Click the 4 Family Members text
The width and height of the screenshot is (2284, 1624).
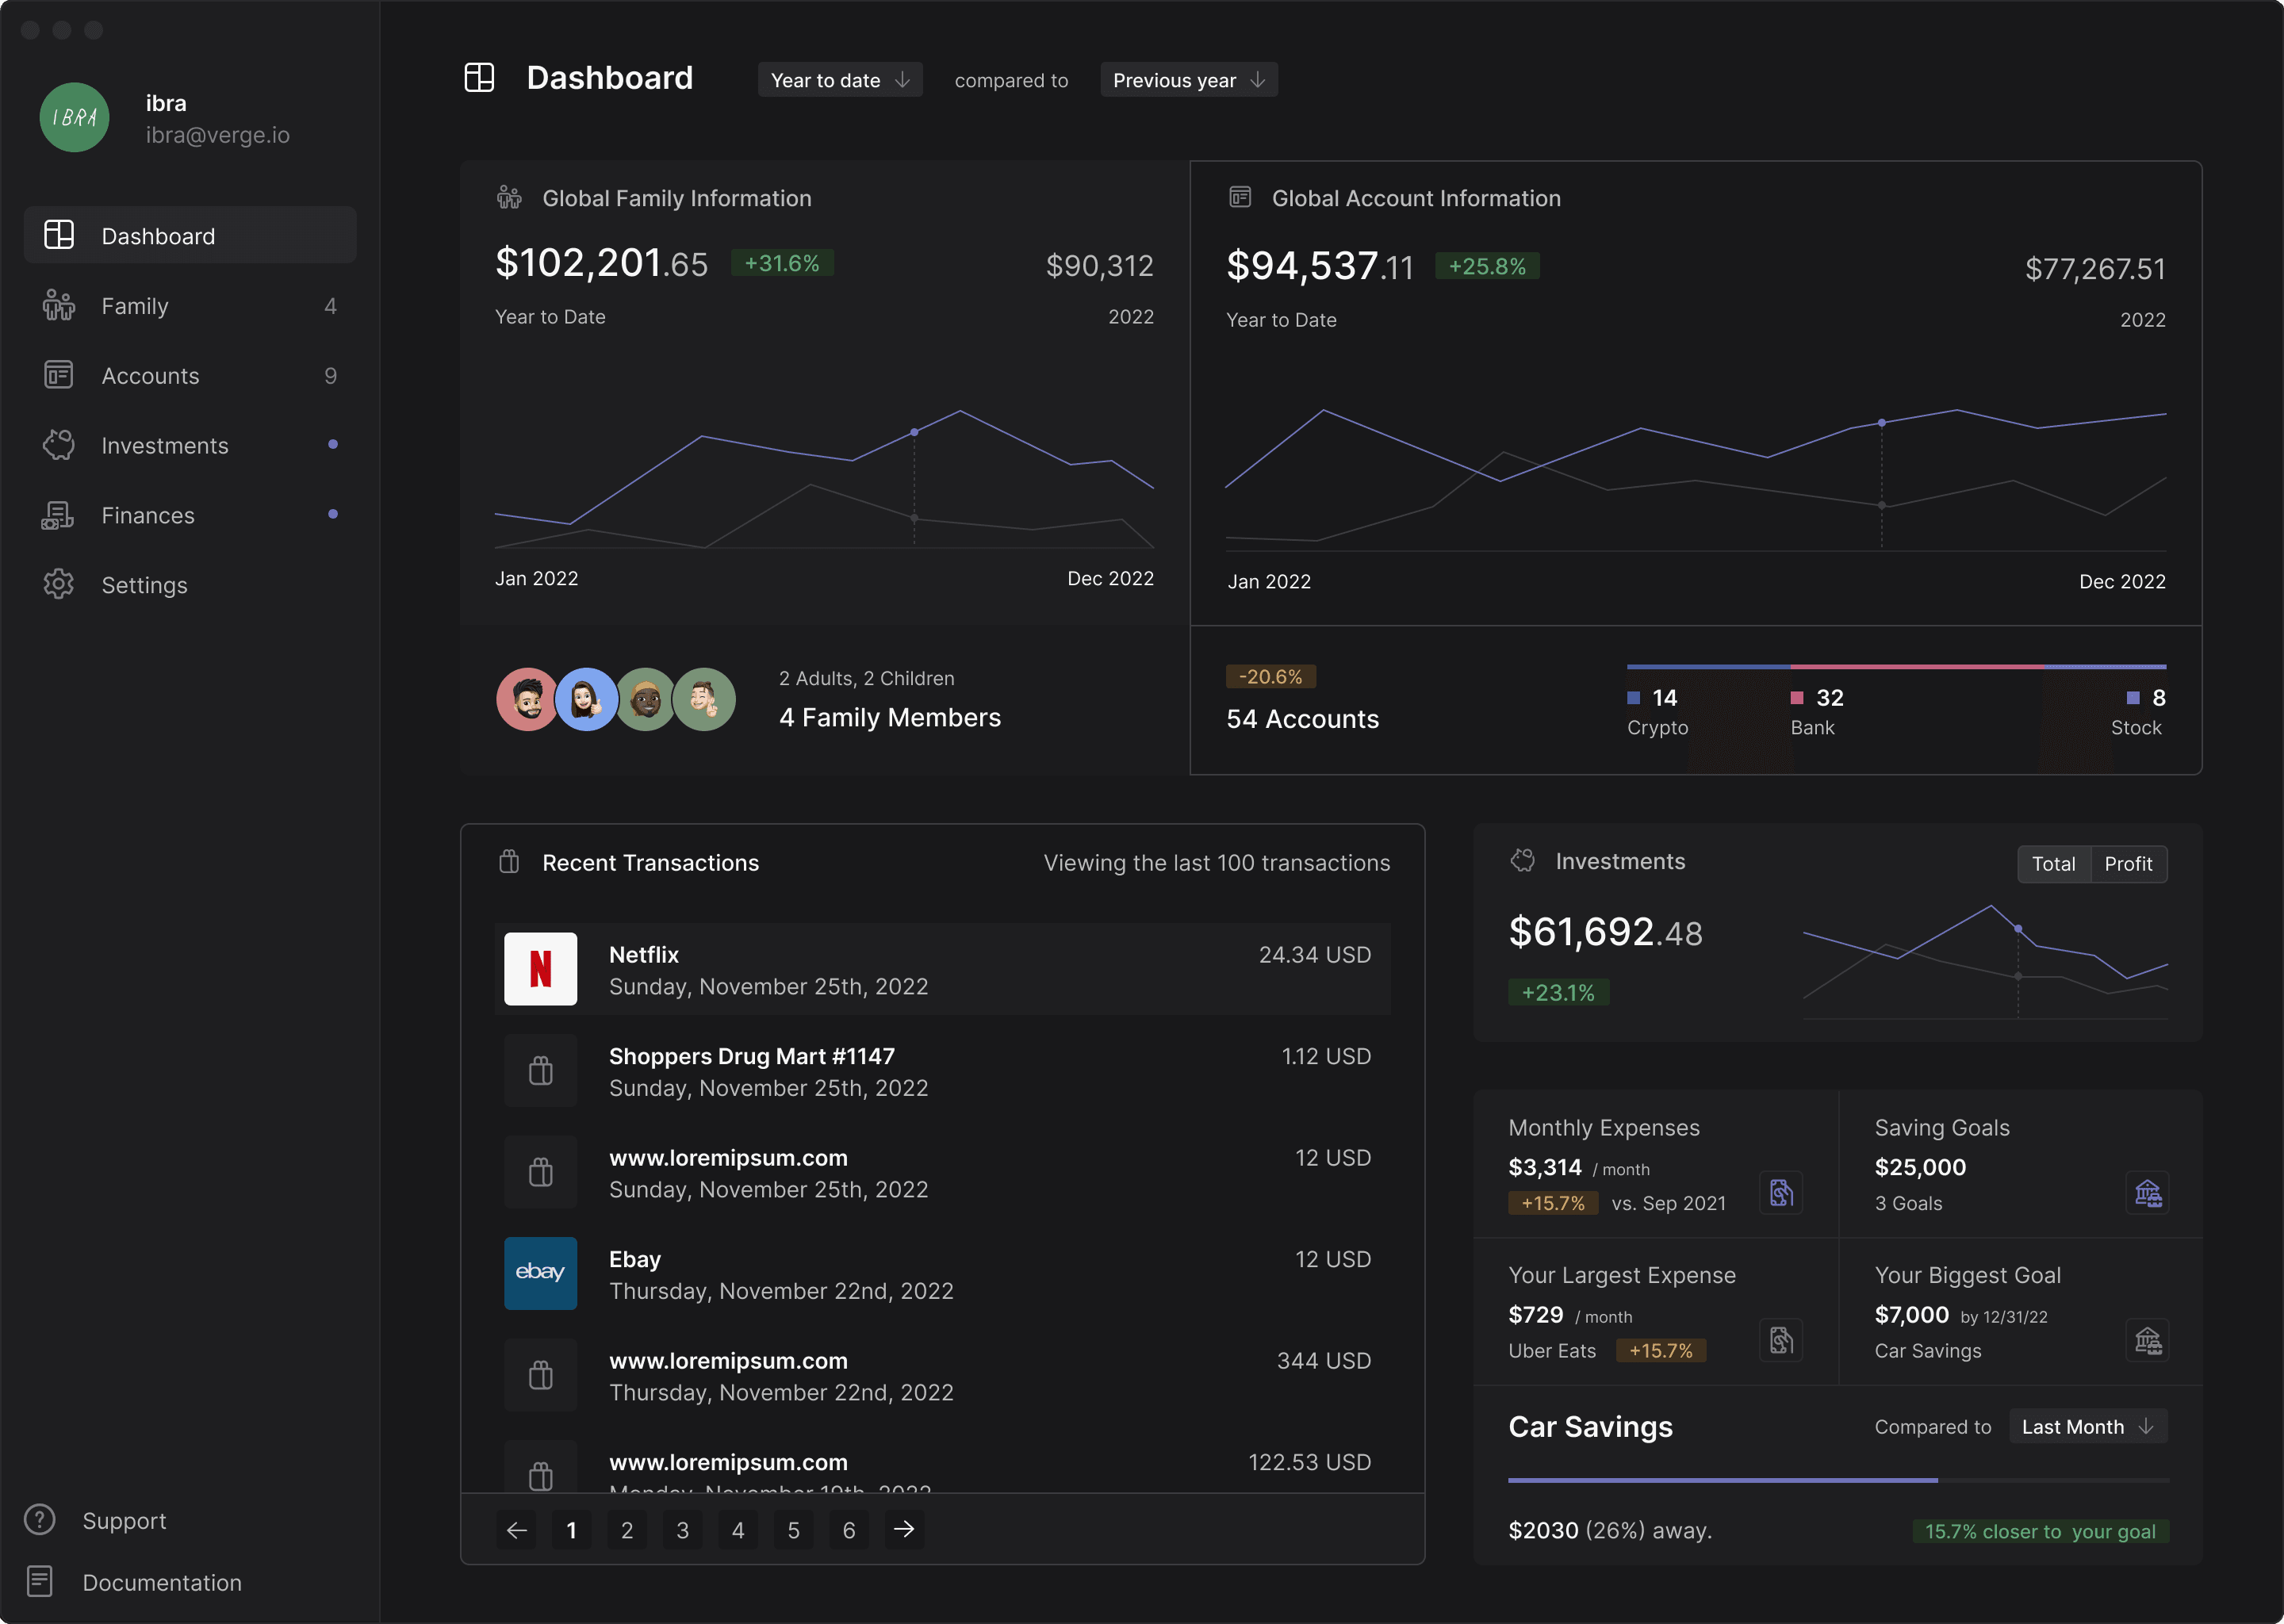890,718
